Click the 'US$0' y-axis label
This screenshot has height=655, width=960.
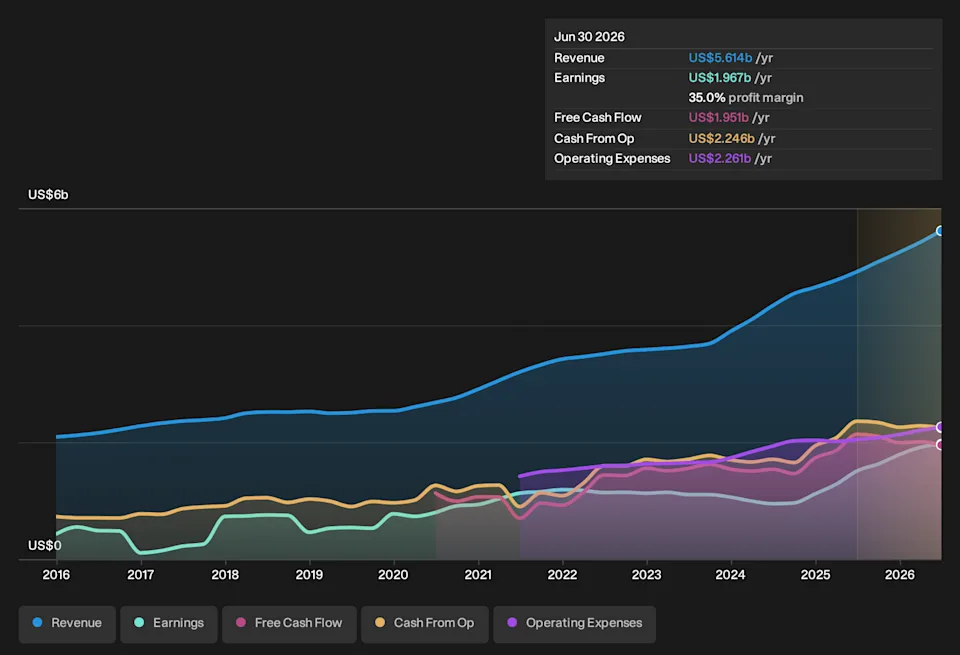[44, 545]
